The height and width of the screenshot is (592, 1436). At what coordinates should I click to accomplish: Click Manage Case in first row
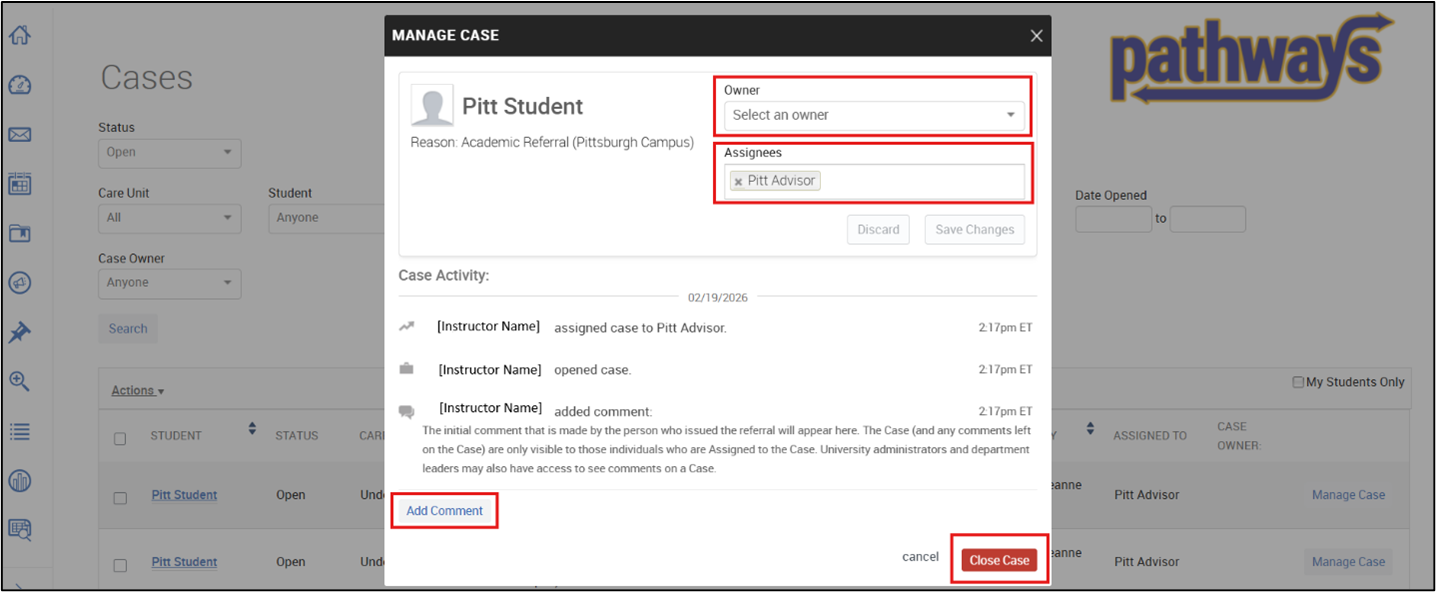tap(1348, 495)
